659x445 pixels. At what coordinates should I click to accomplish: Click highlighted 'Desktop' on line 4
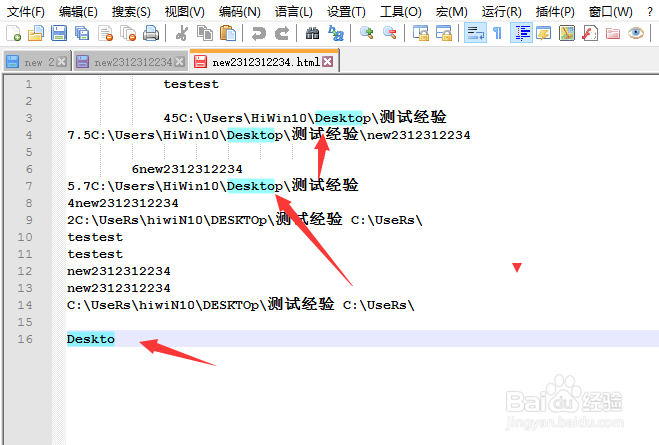(x=255, y=135)
